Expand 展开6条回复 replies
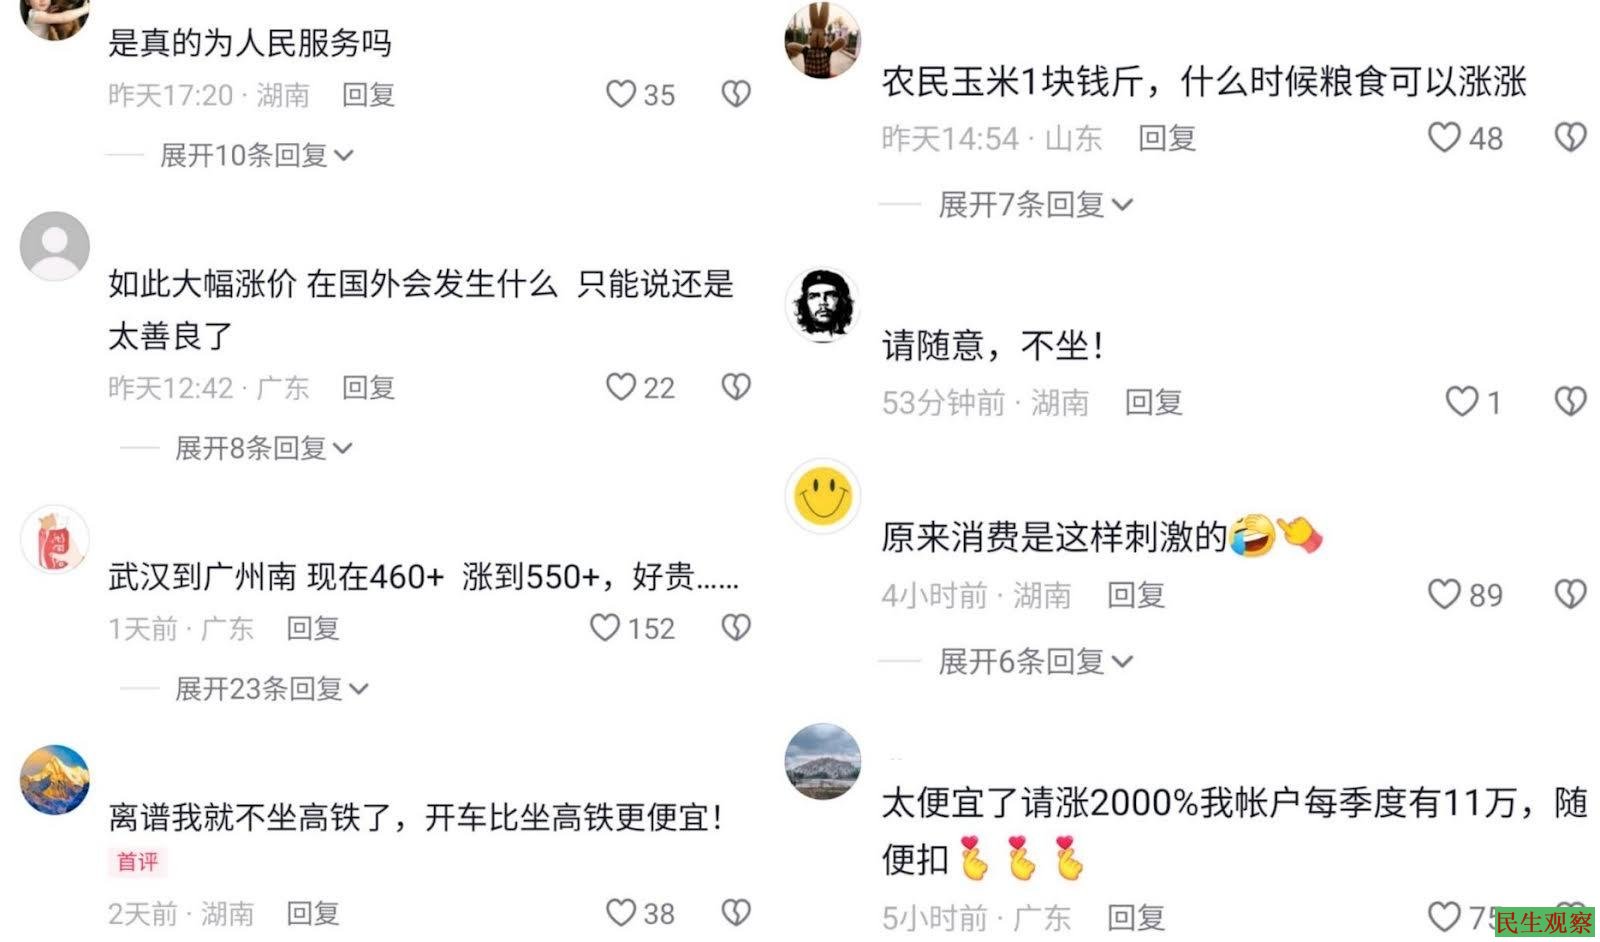 [x=1036, y=661]
